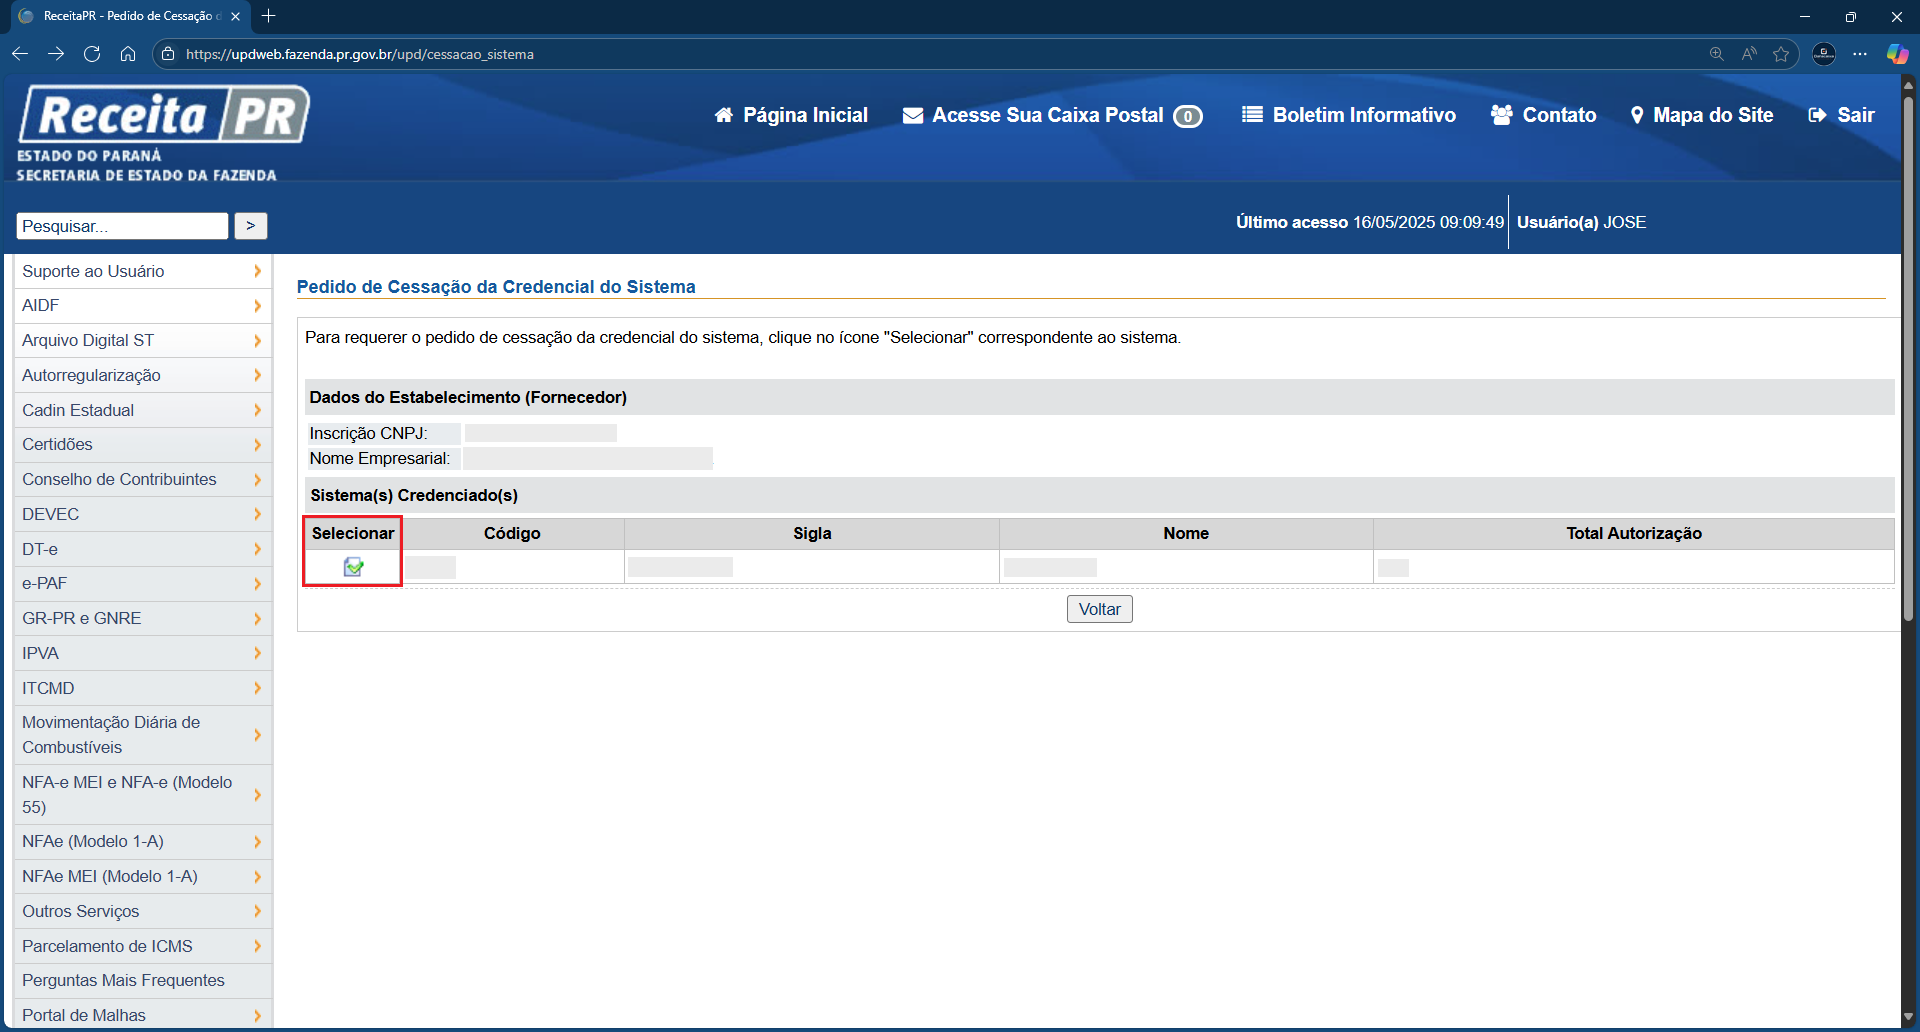The height and width of the screenshot is (1032, 1920).
Task: Add page to favorites star
Action: click(1781, 54)
